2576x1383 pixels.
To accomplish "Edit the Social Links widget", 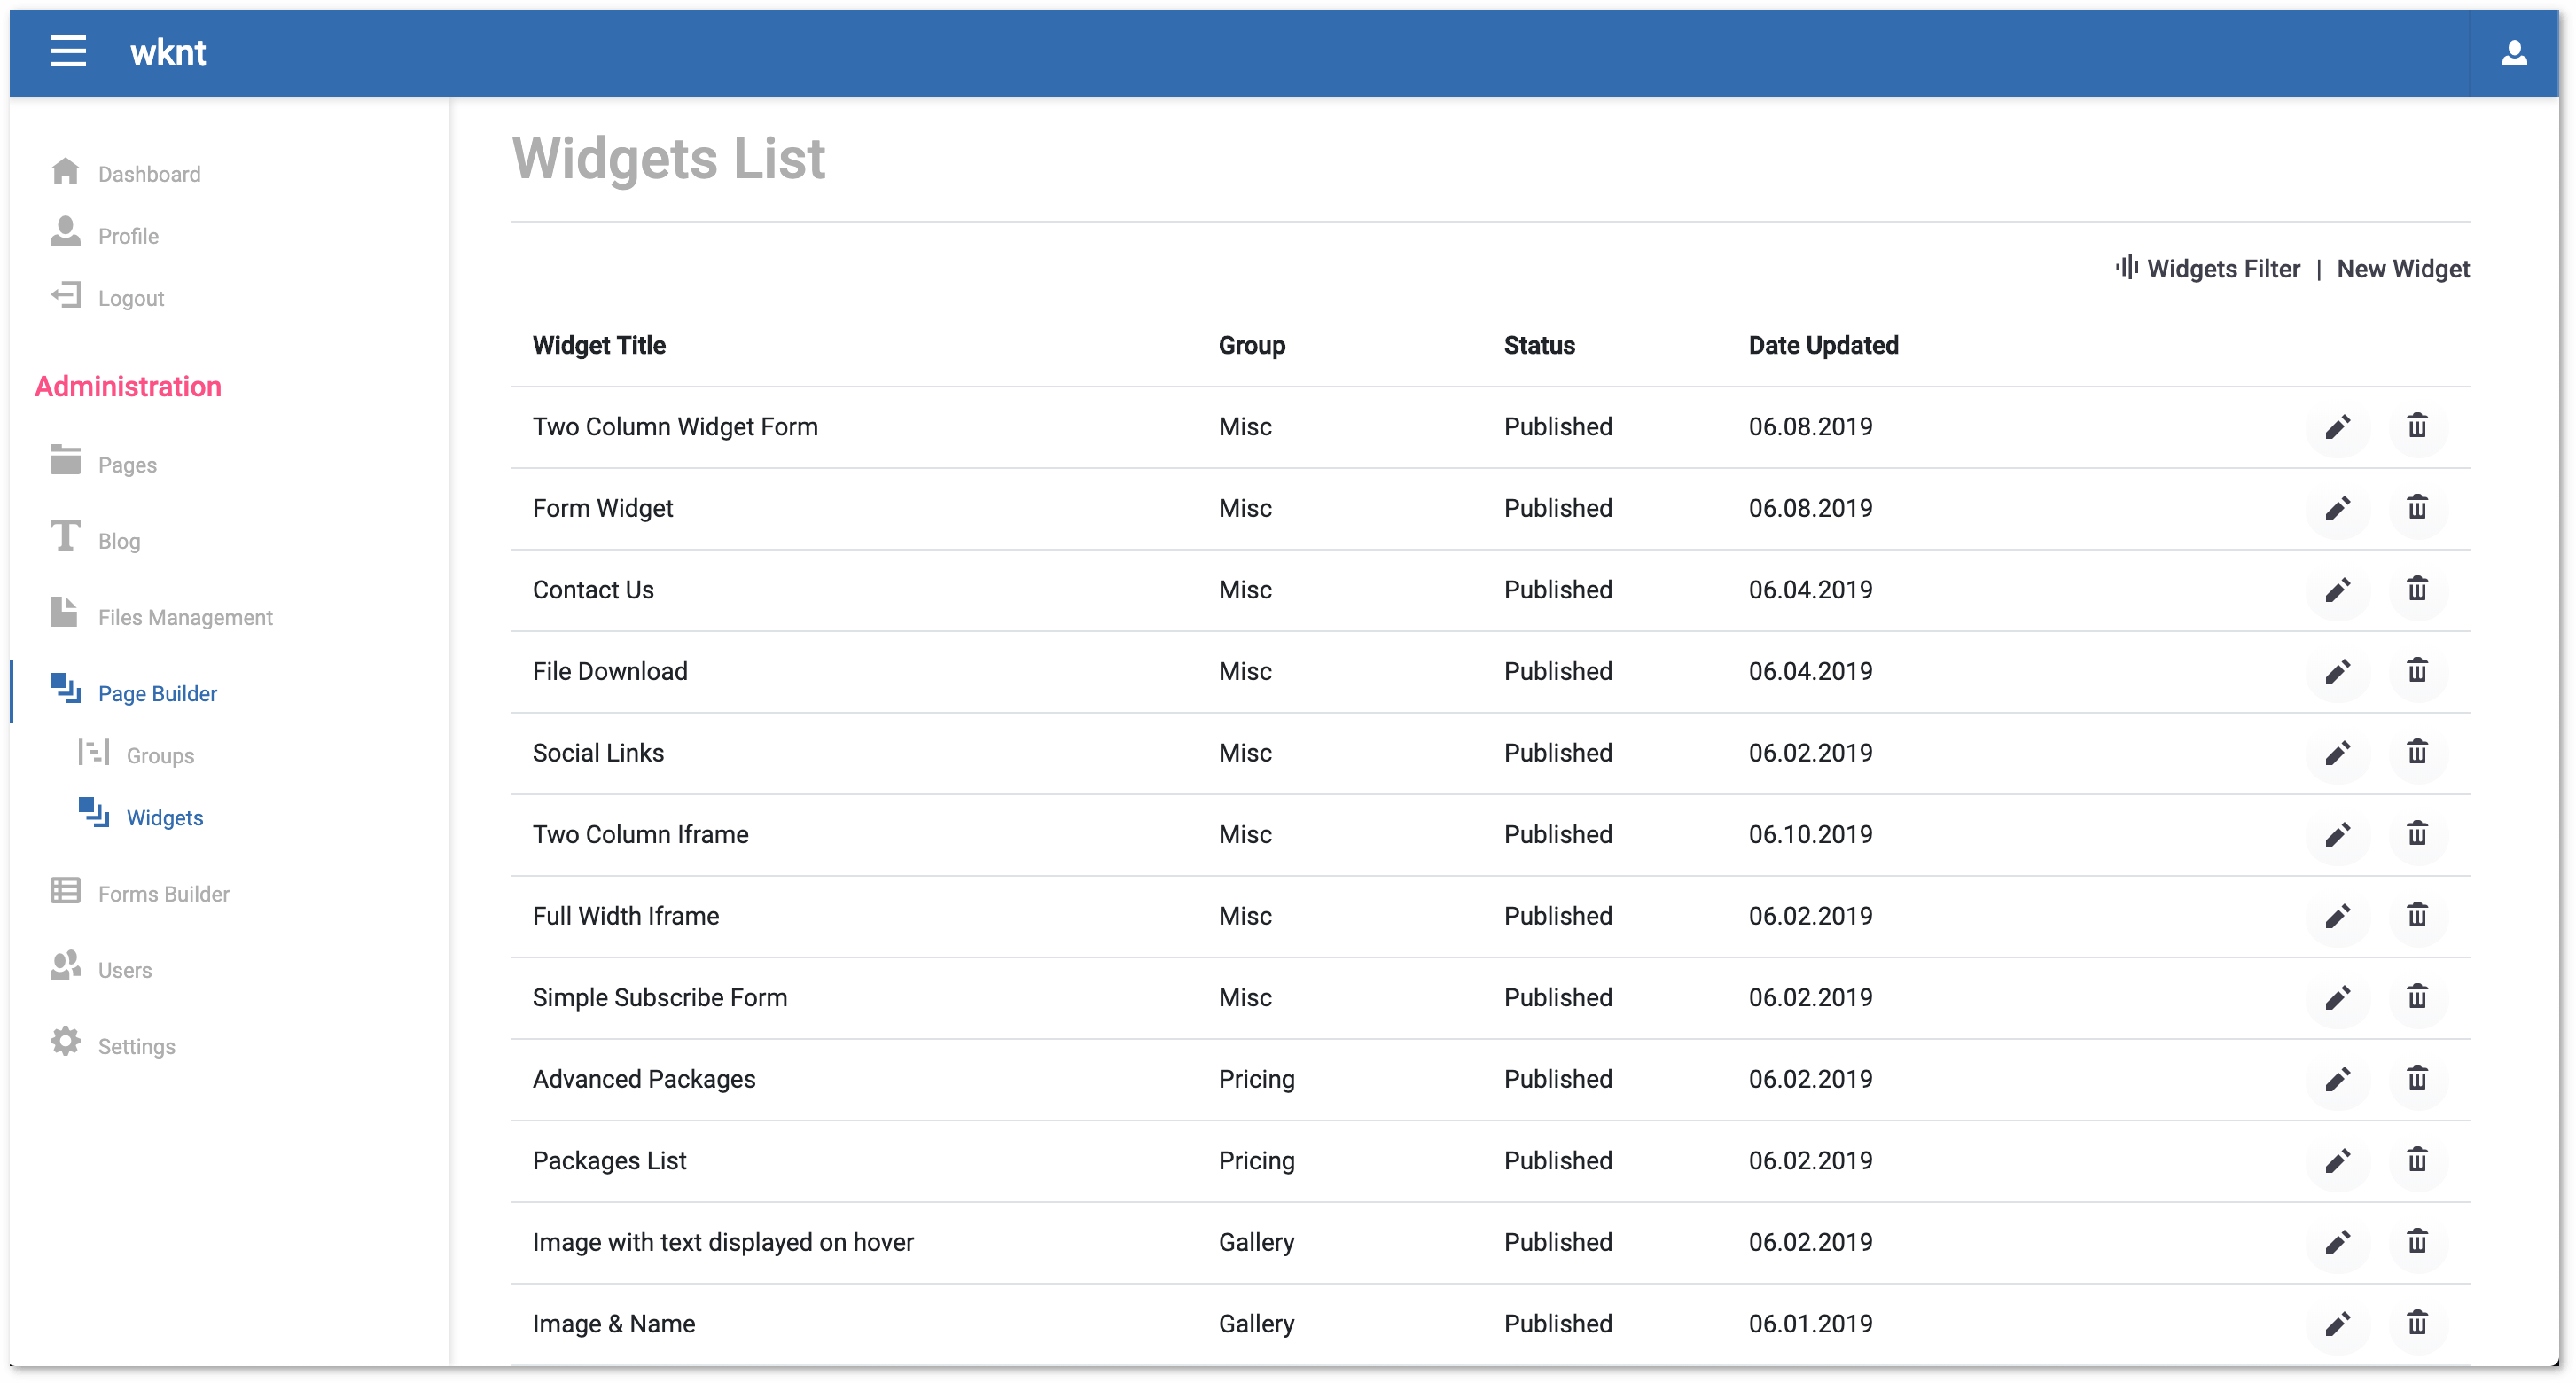I will 2337,753.
